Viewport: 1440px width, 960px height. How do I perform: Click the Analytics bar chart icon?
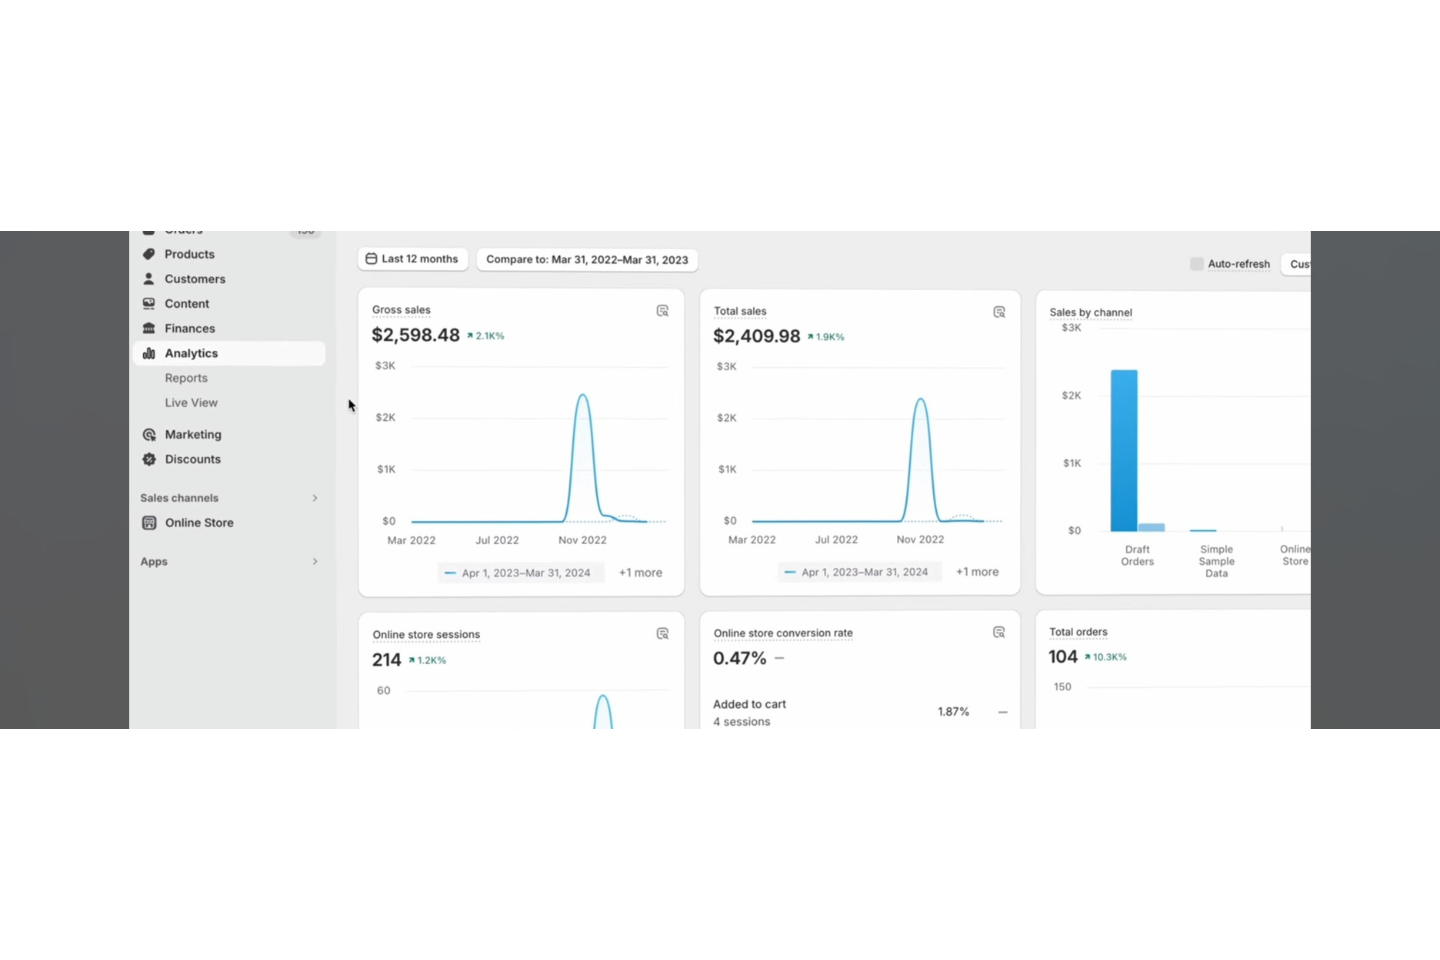[x=149, y=353]
